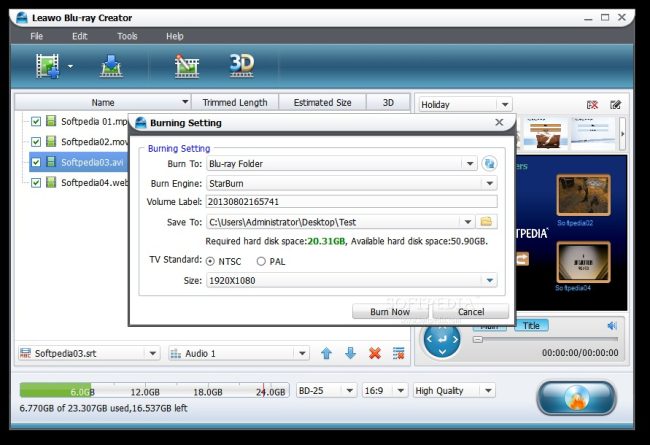Uncheck the Softpedia02.mov checkbox

36,142
